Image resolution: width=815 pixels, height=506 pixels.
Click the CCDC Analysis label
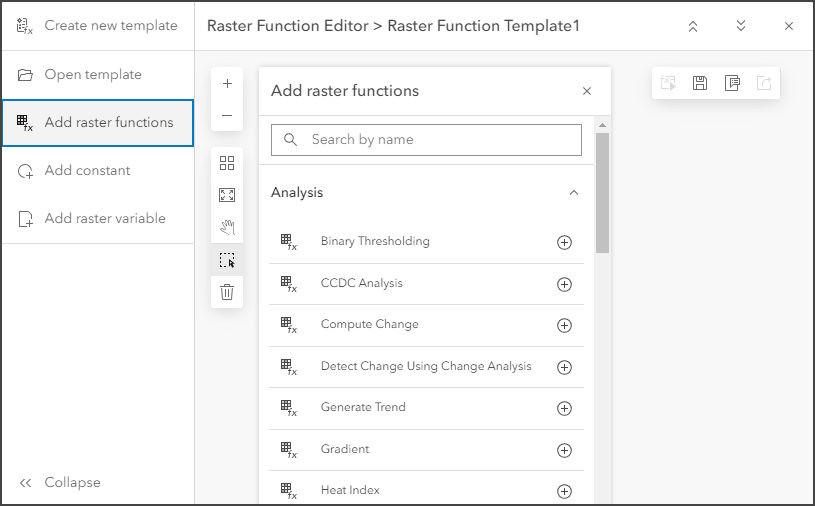point(362,283)
